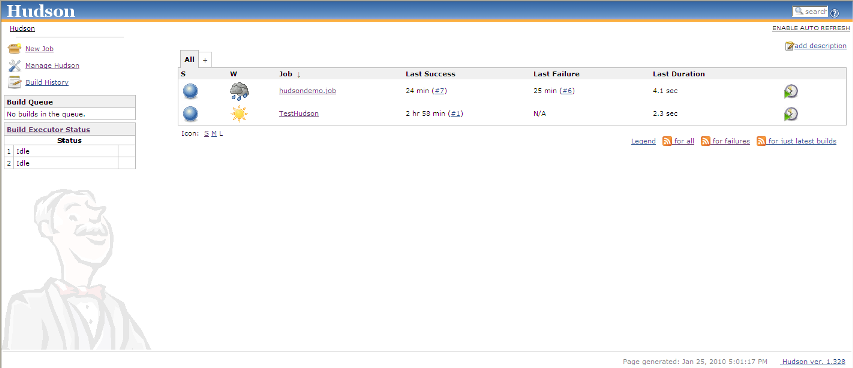Click the search help question mark icon
The image size is (853, 368).
click(x=835, y=13)
